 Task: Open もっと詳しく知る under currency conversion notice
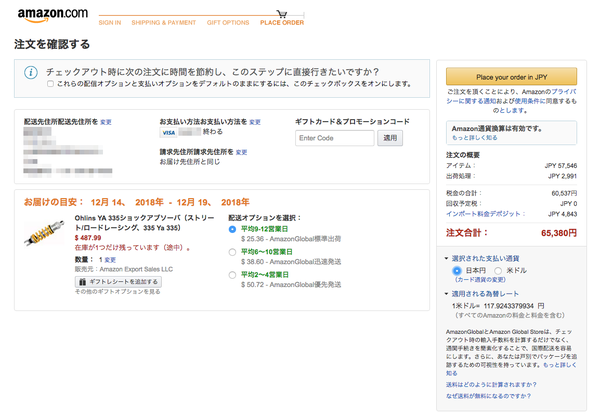474,138
